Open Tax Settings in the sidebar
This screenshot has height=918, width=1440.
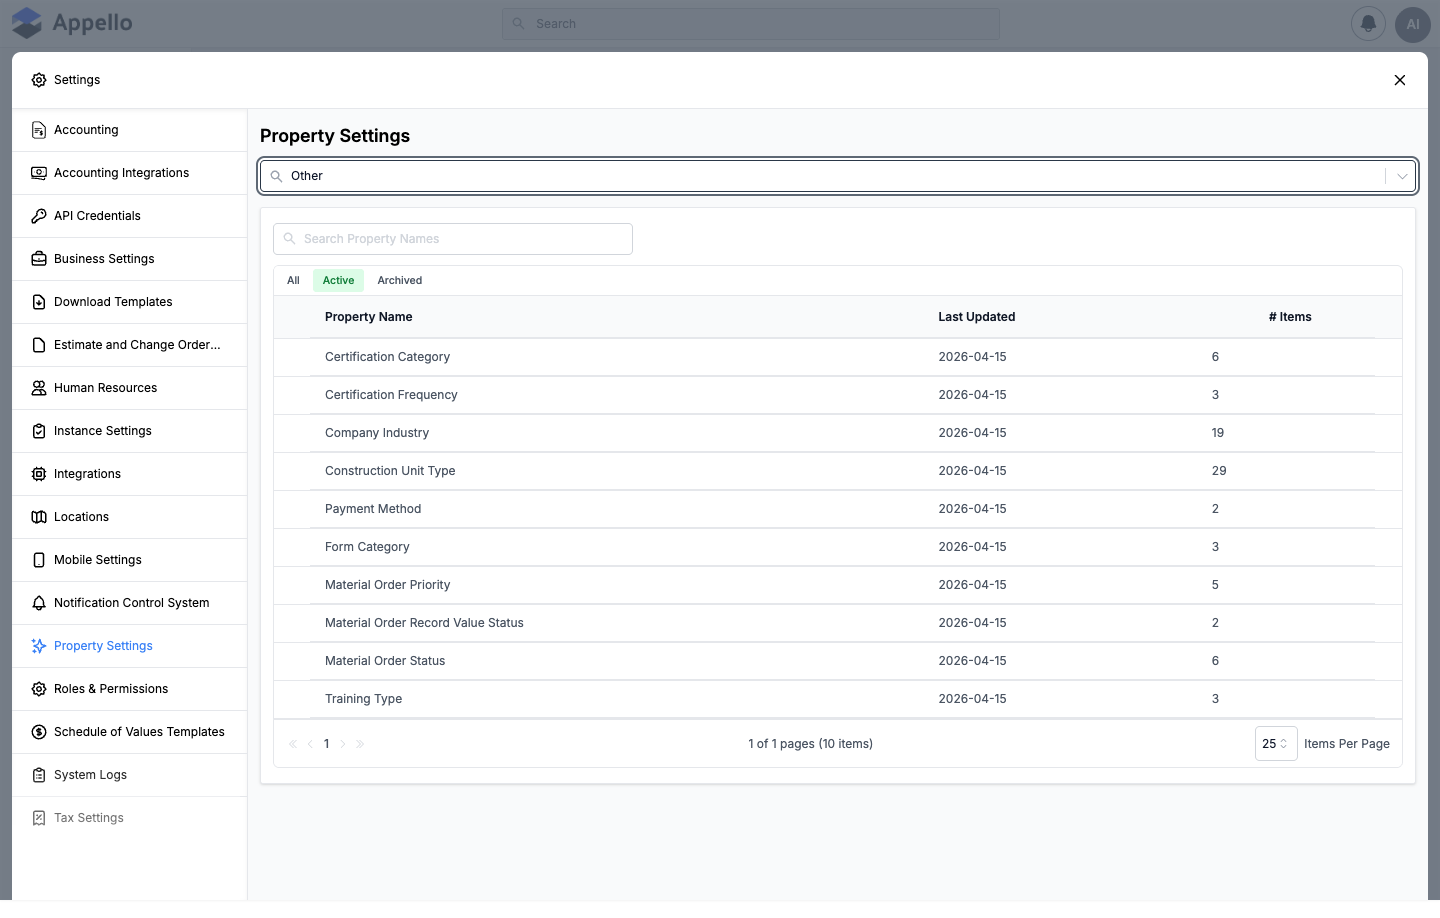click(x=130, y=818)
